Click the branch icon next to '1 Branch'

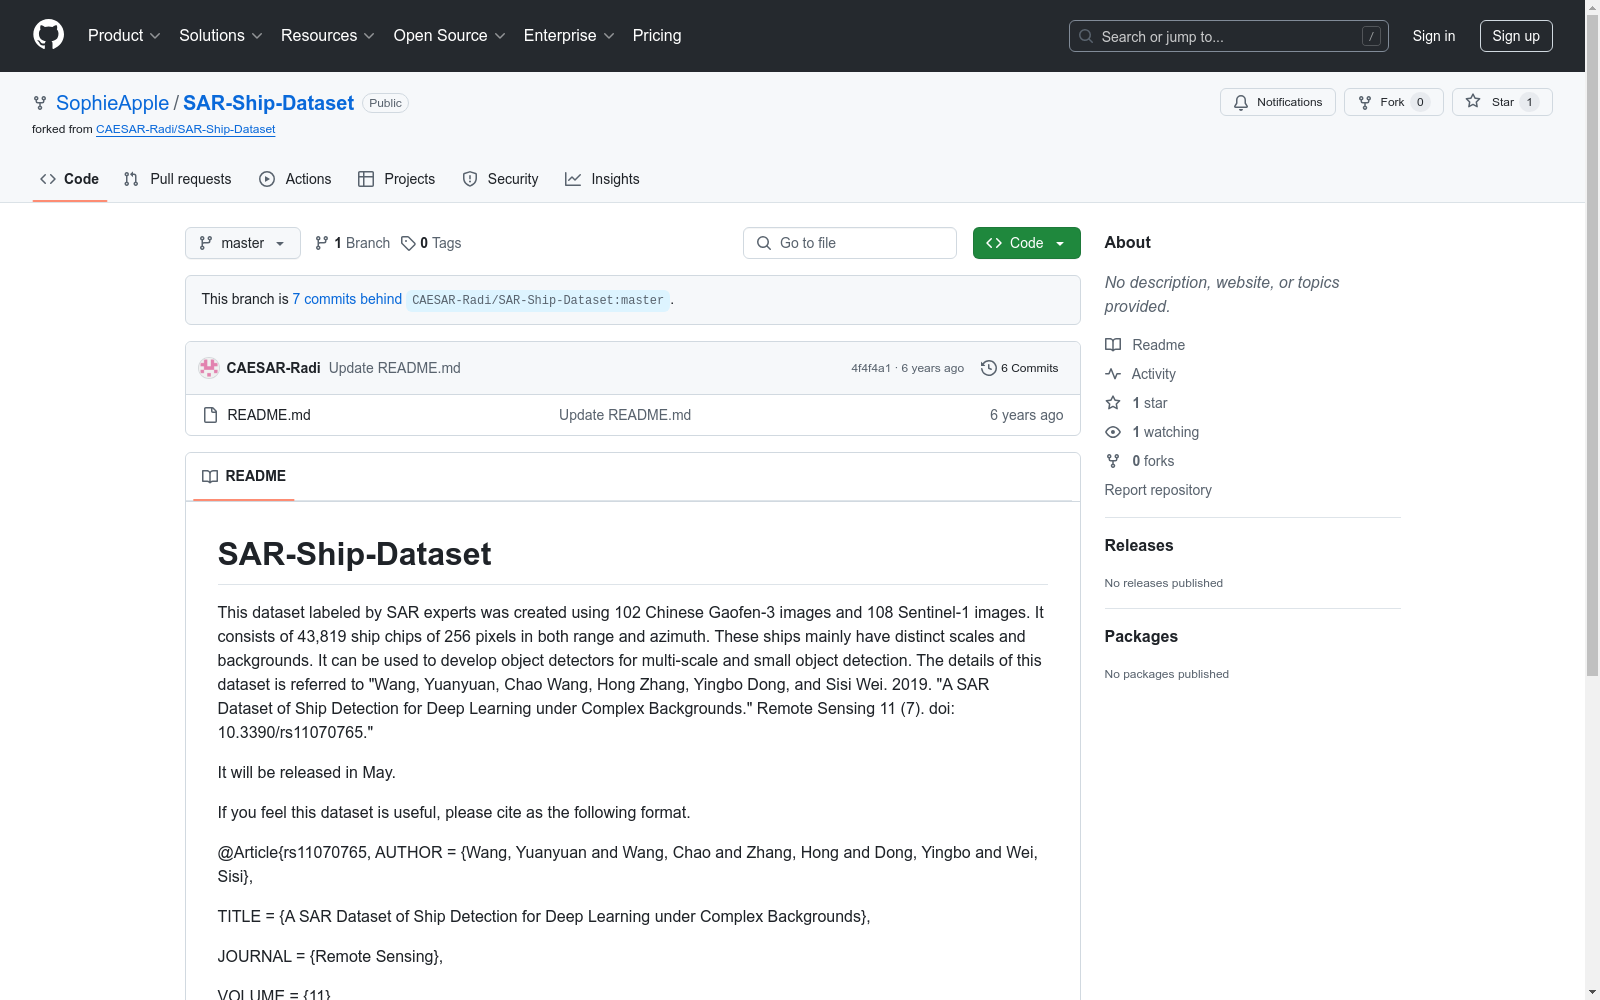click(322, 243)
